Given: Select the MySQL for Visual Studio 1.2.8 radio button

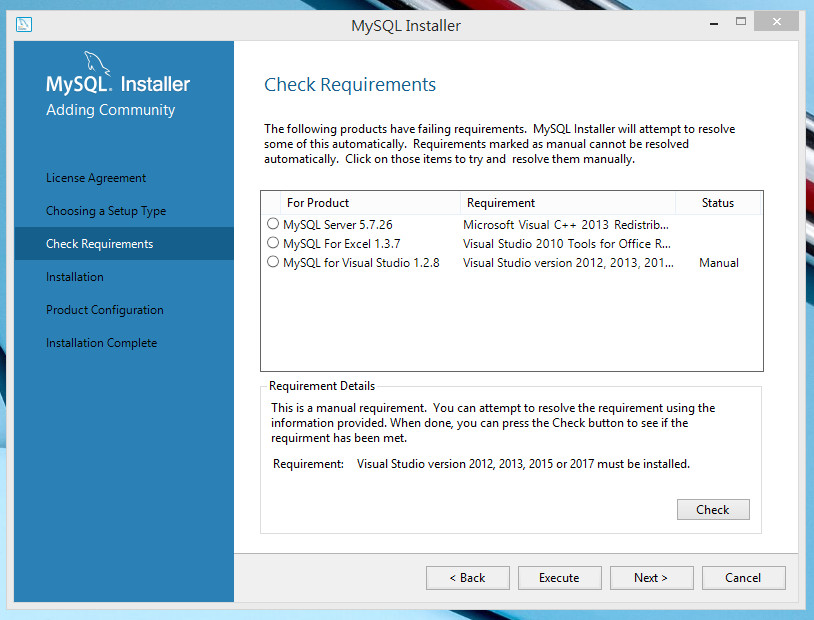Looking at the screenshot, I should (273, 262).
